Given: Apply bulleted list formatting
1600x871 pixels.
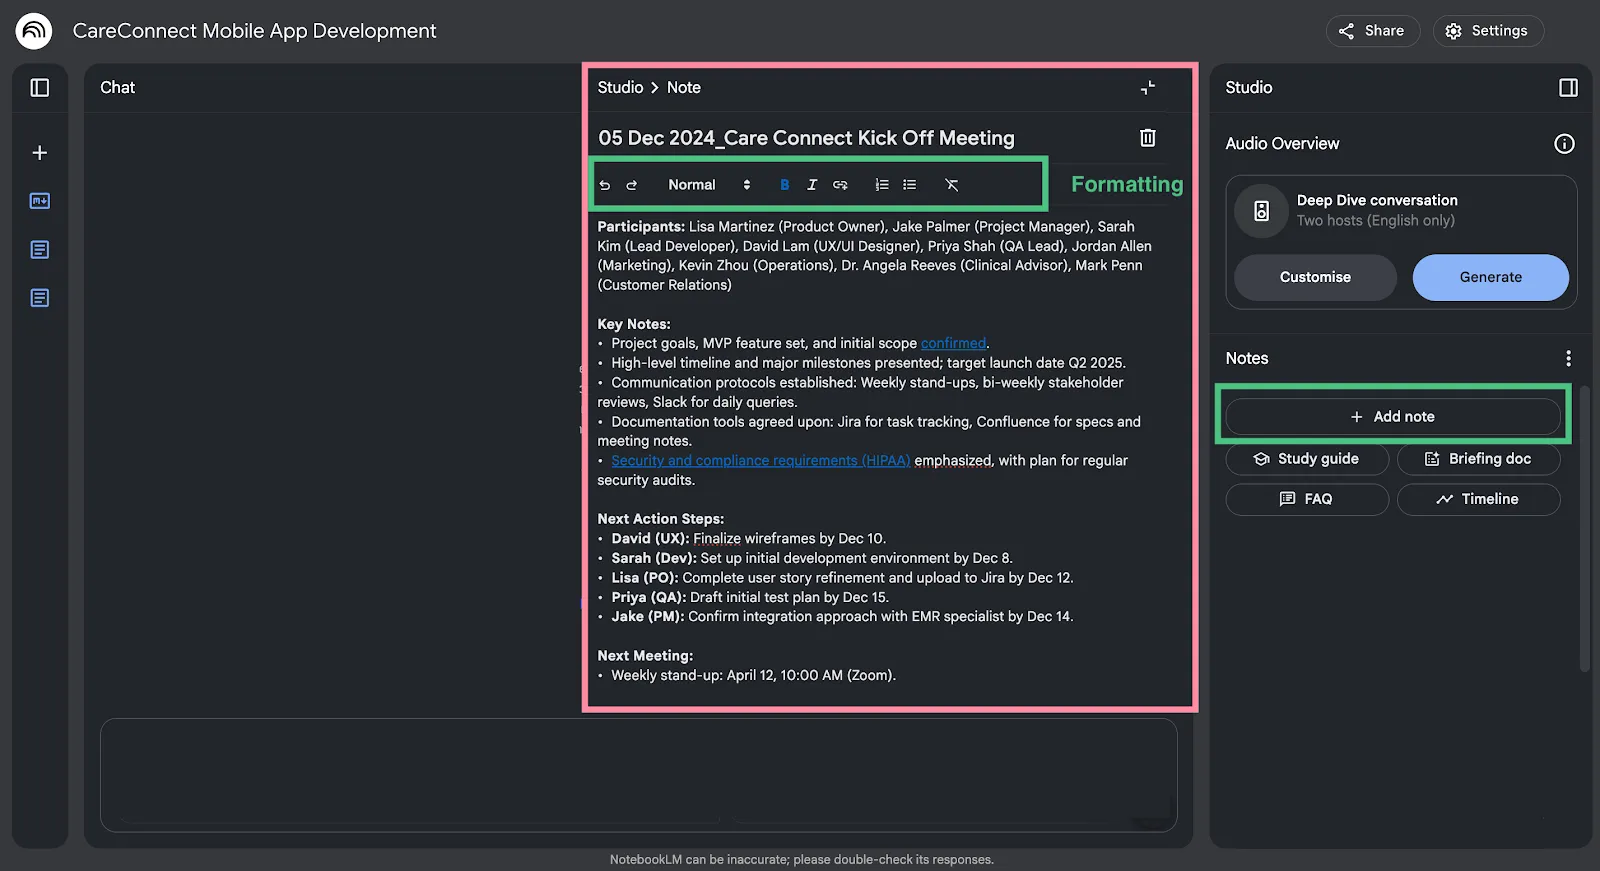Looking at the screenshot, I should pyautogui.click(x=910, y=185).
